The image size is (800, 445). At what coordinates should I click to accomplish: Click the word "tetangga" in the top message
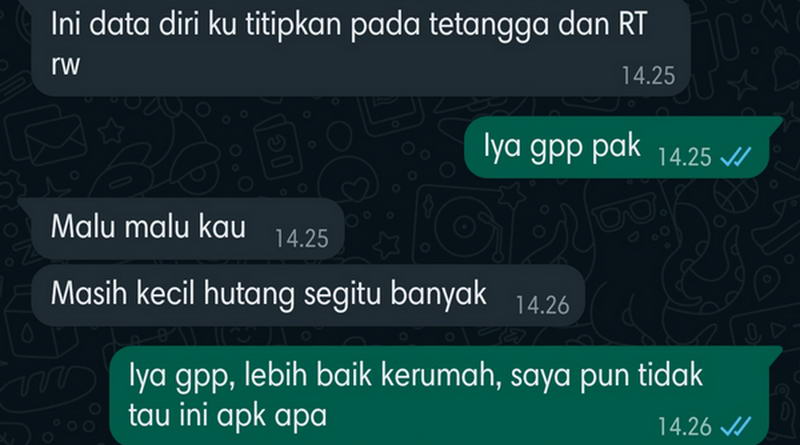[488, 24]
